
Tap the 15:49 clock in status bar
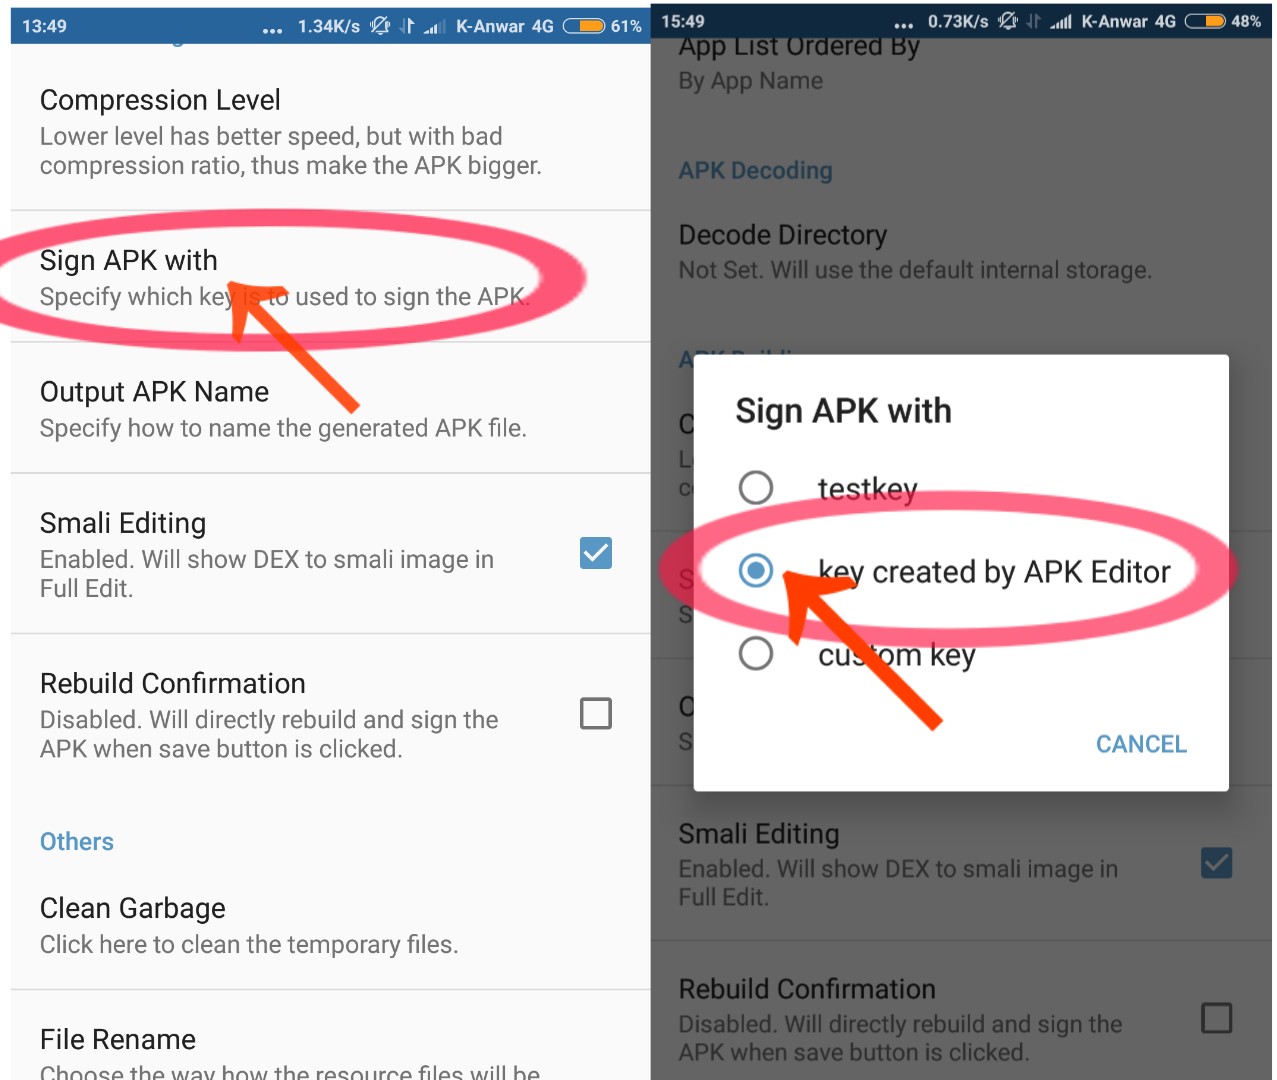(x=683, y=21)
